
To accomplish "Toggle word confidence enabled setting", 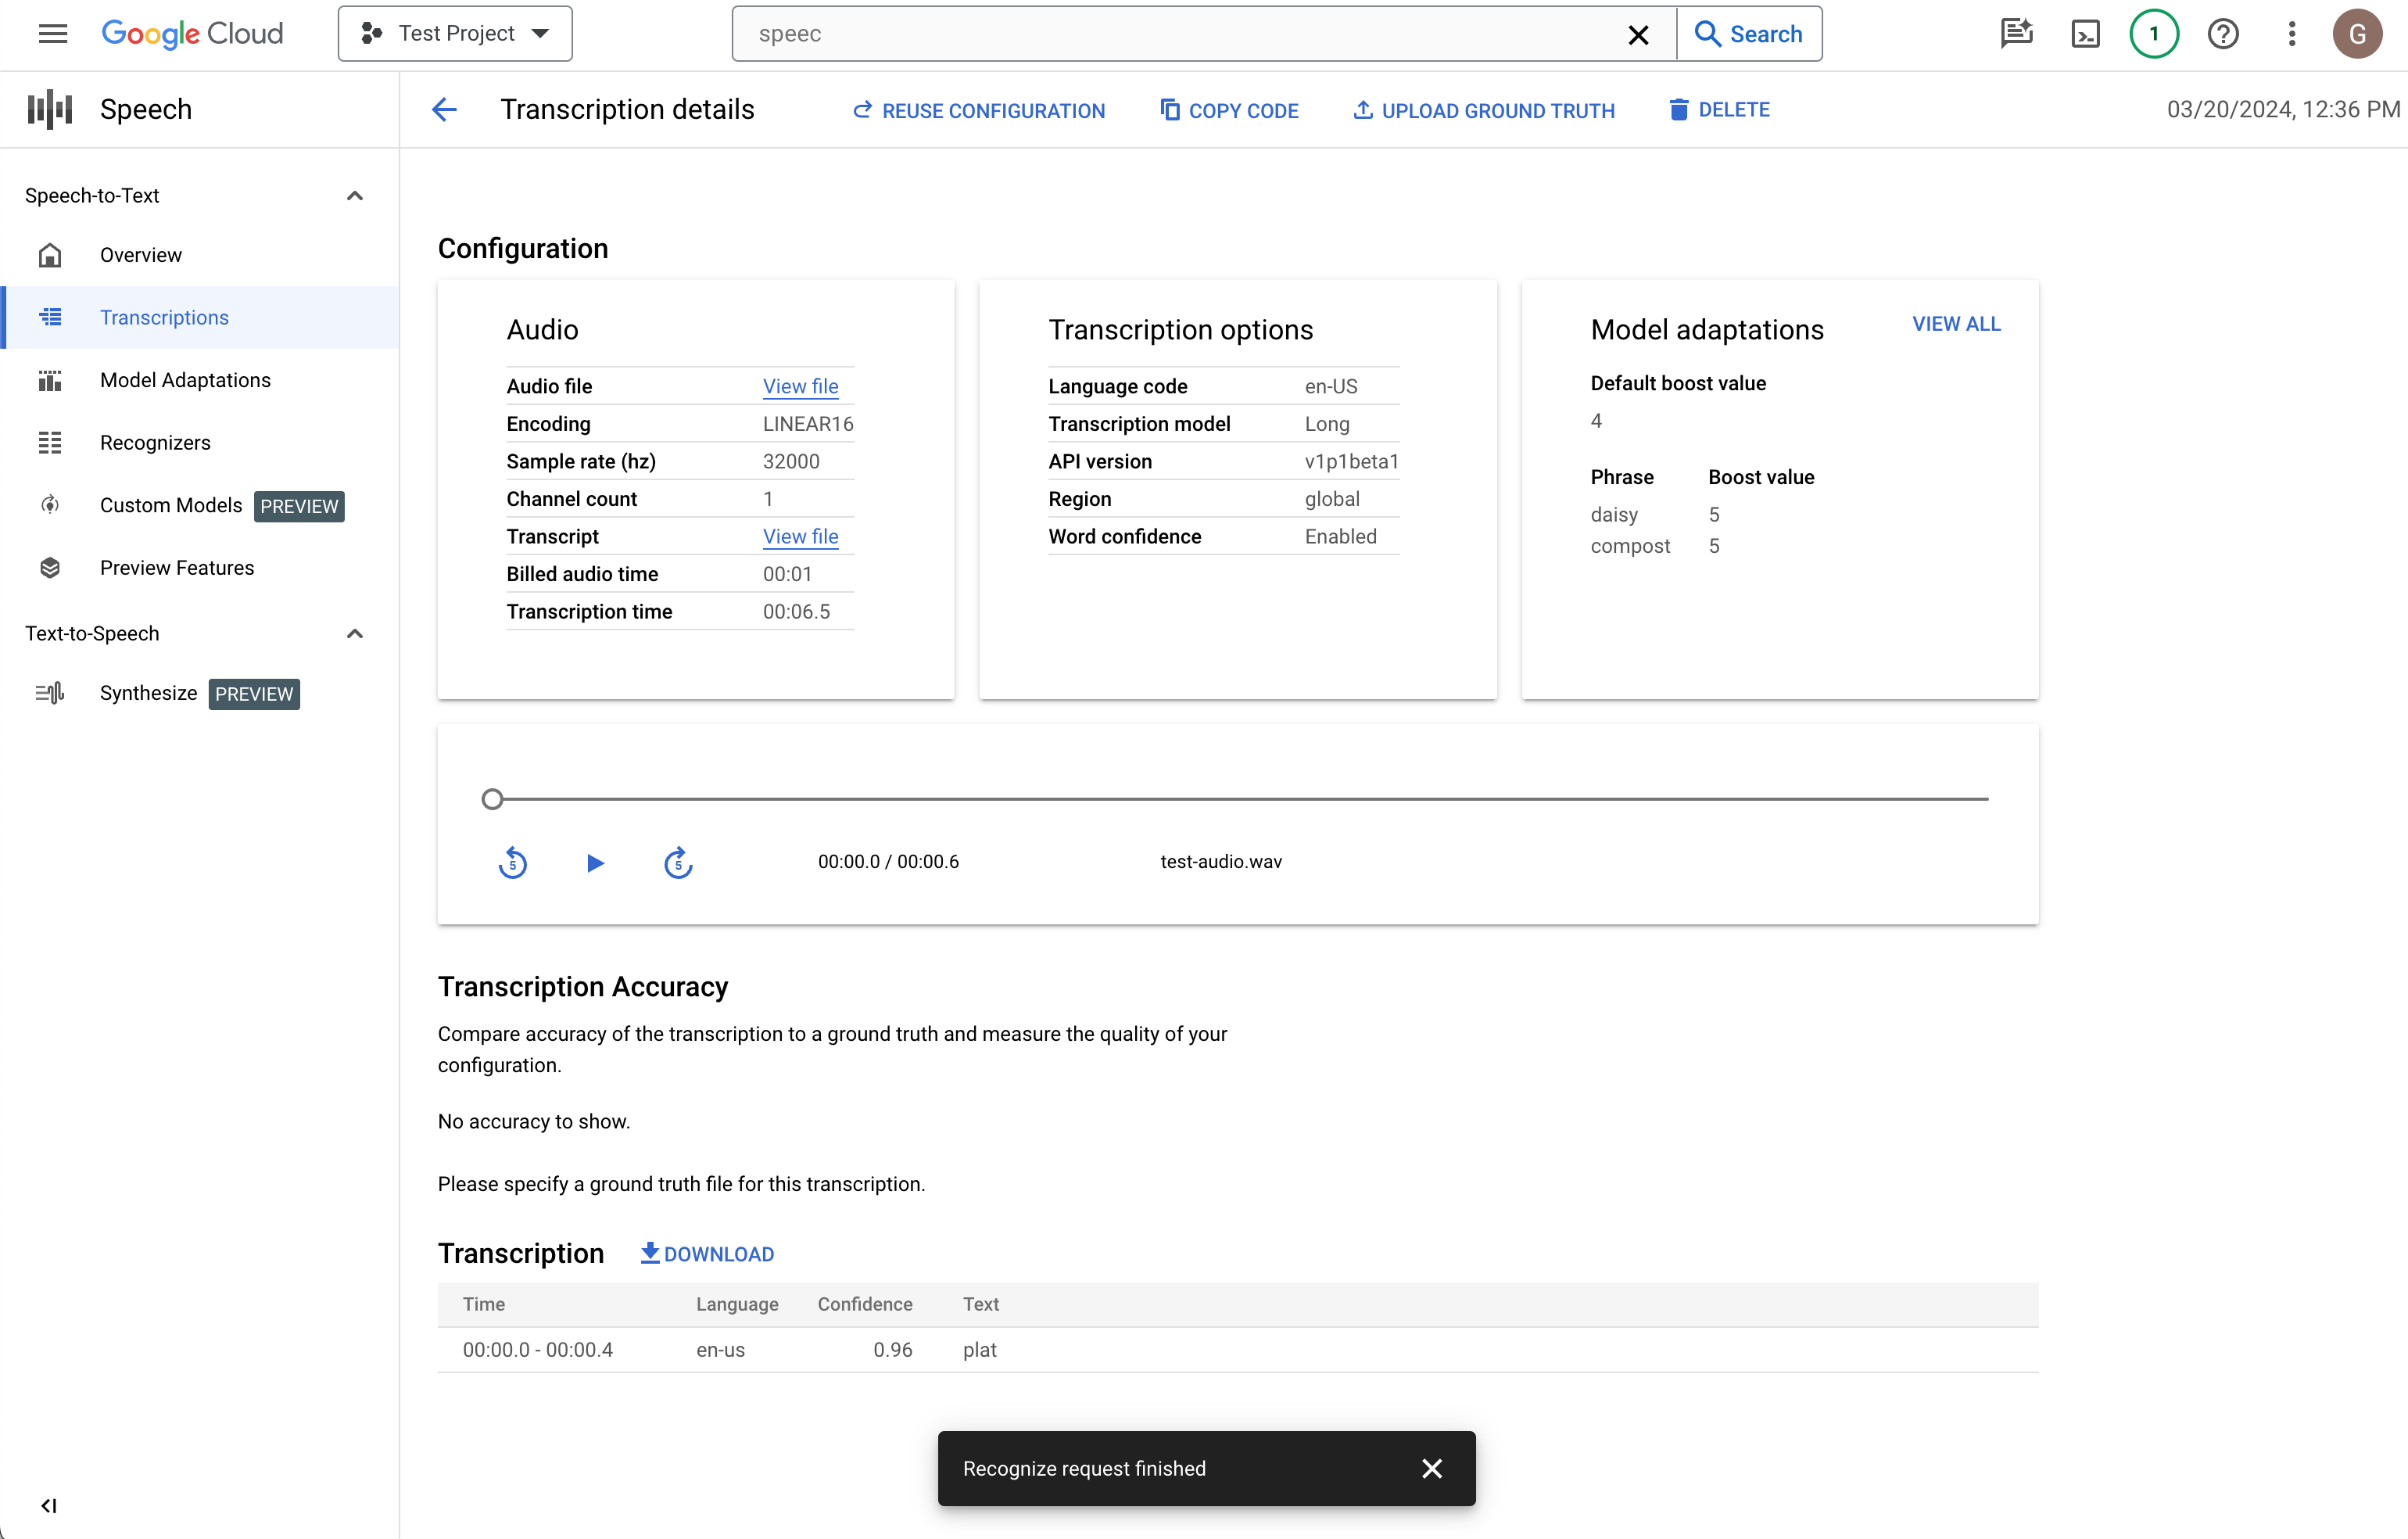I will pos(1339,535).
